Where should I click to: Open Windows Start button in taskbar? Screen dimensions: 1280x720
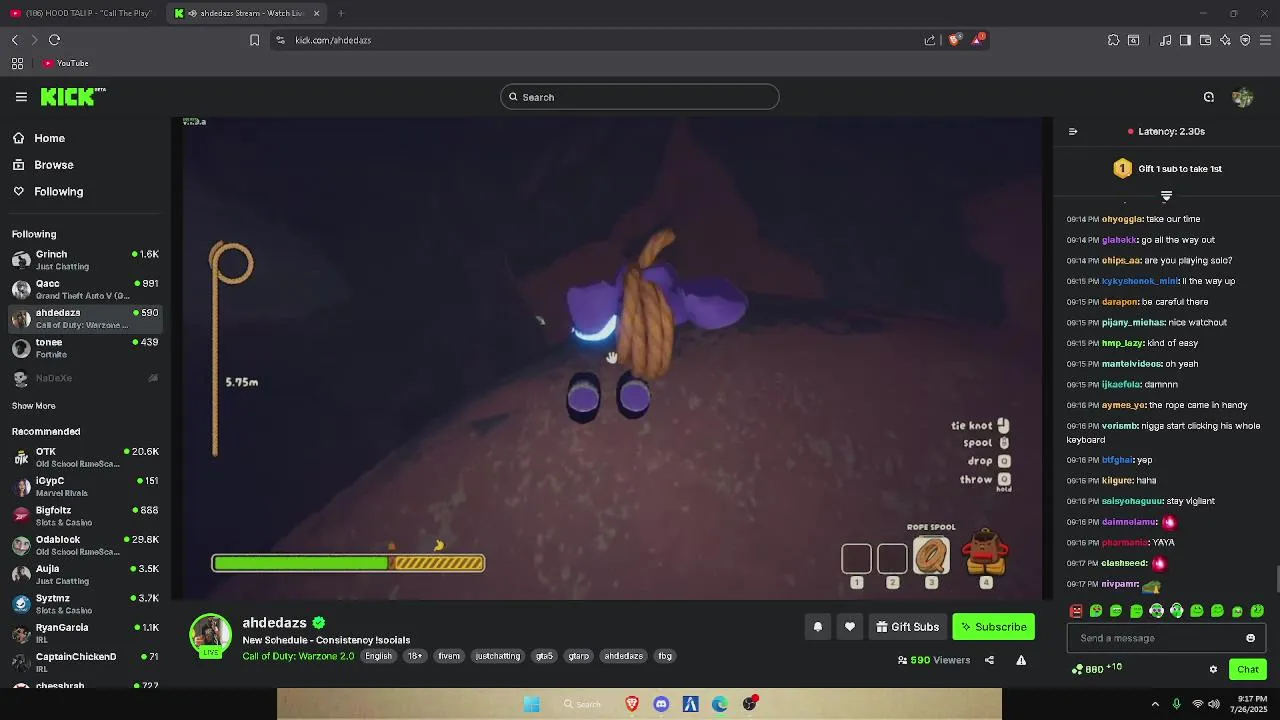point(532,704)
